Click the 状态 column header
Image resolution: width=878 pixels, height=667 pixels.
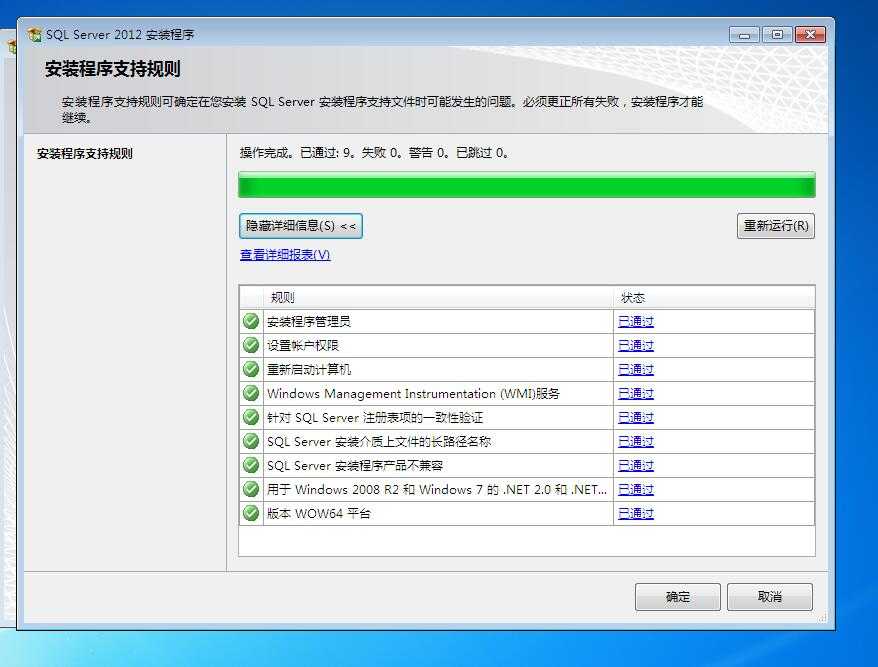pos(714,297)
